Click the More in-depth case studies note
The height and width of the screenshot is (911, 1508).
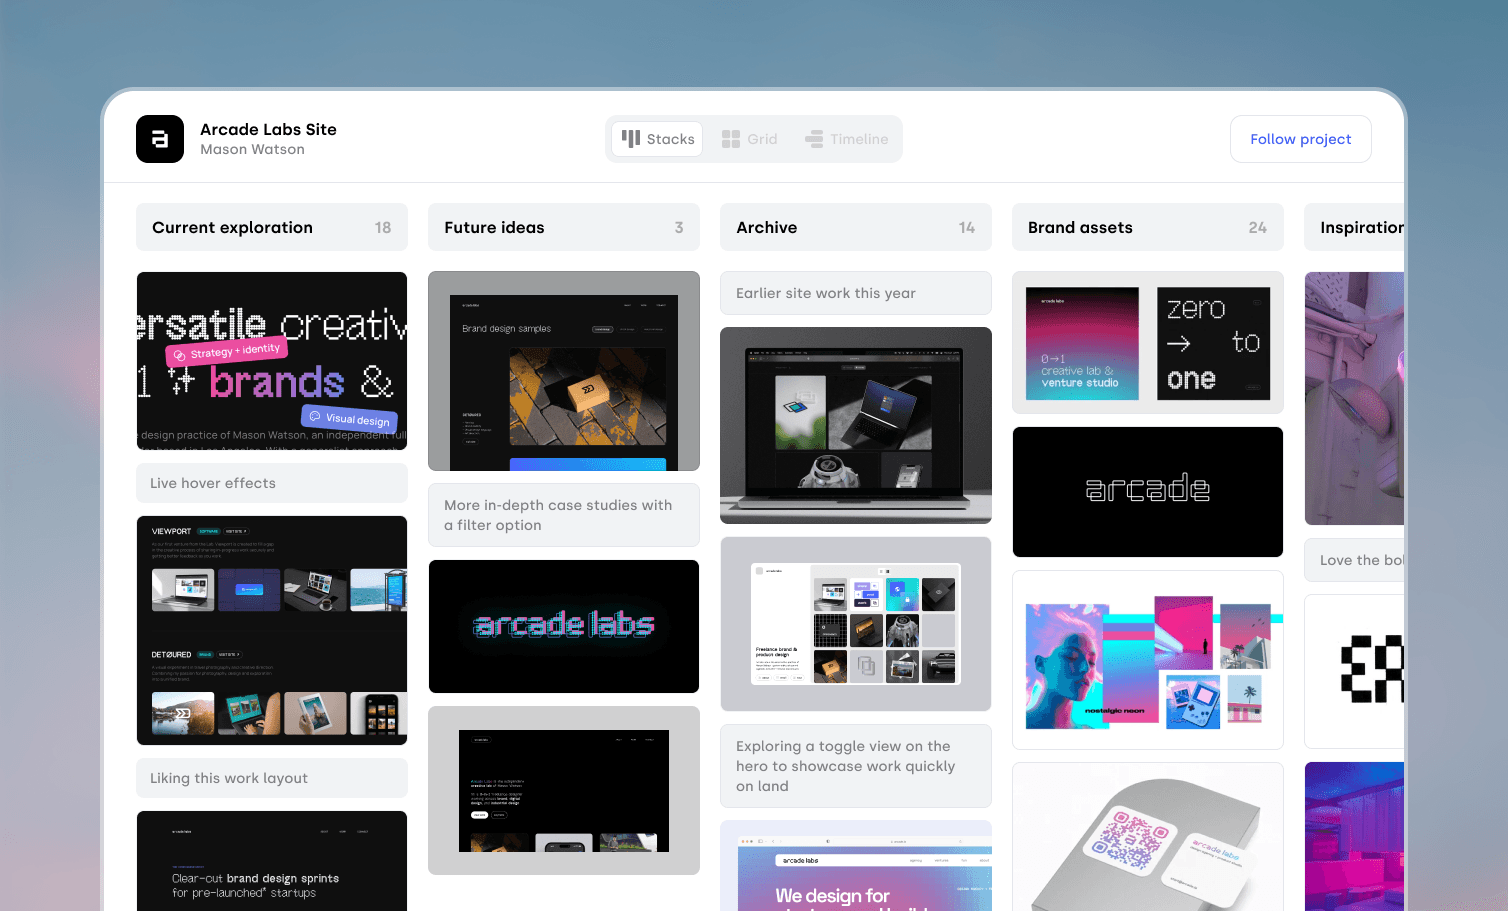pos(564,515)
